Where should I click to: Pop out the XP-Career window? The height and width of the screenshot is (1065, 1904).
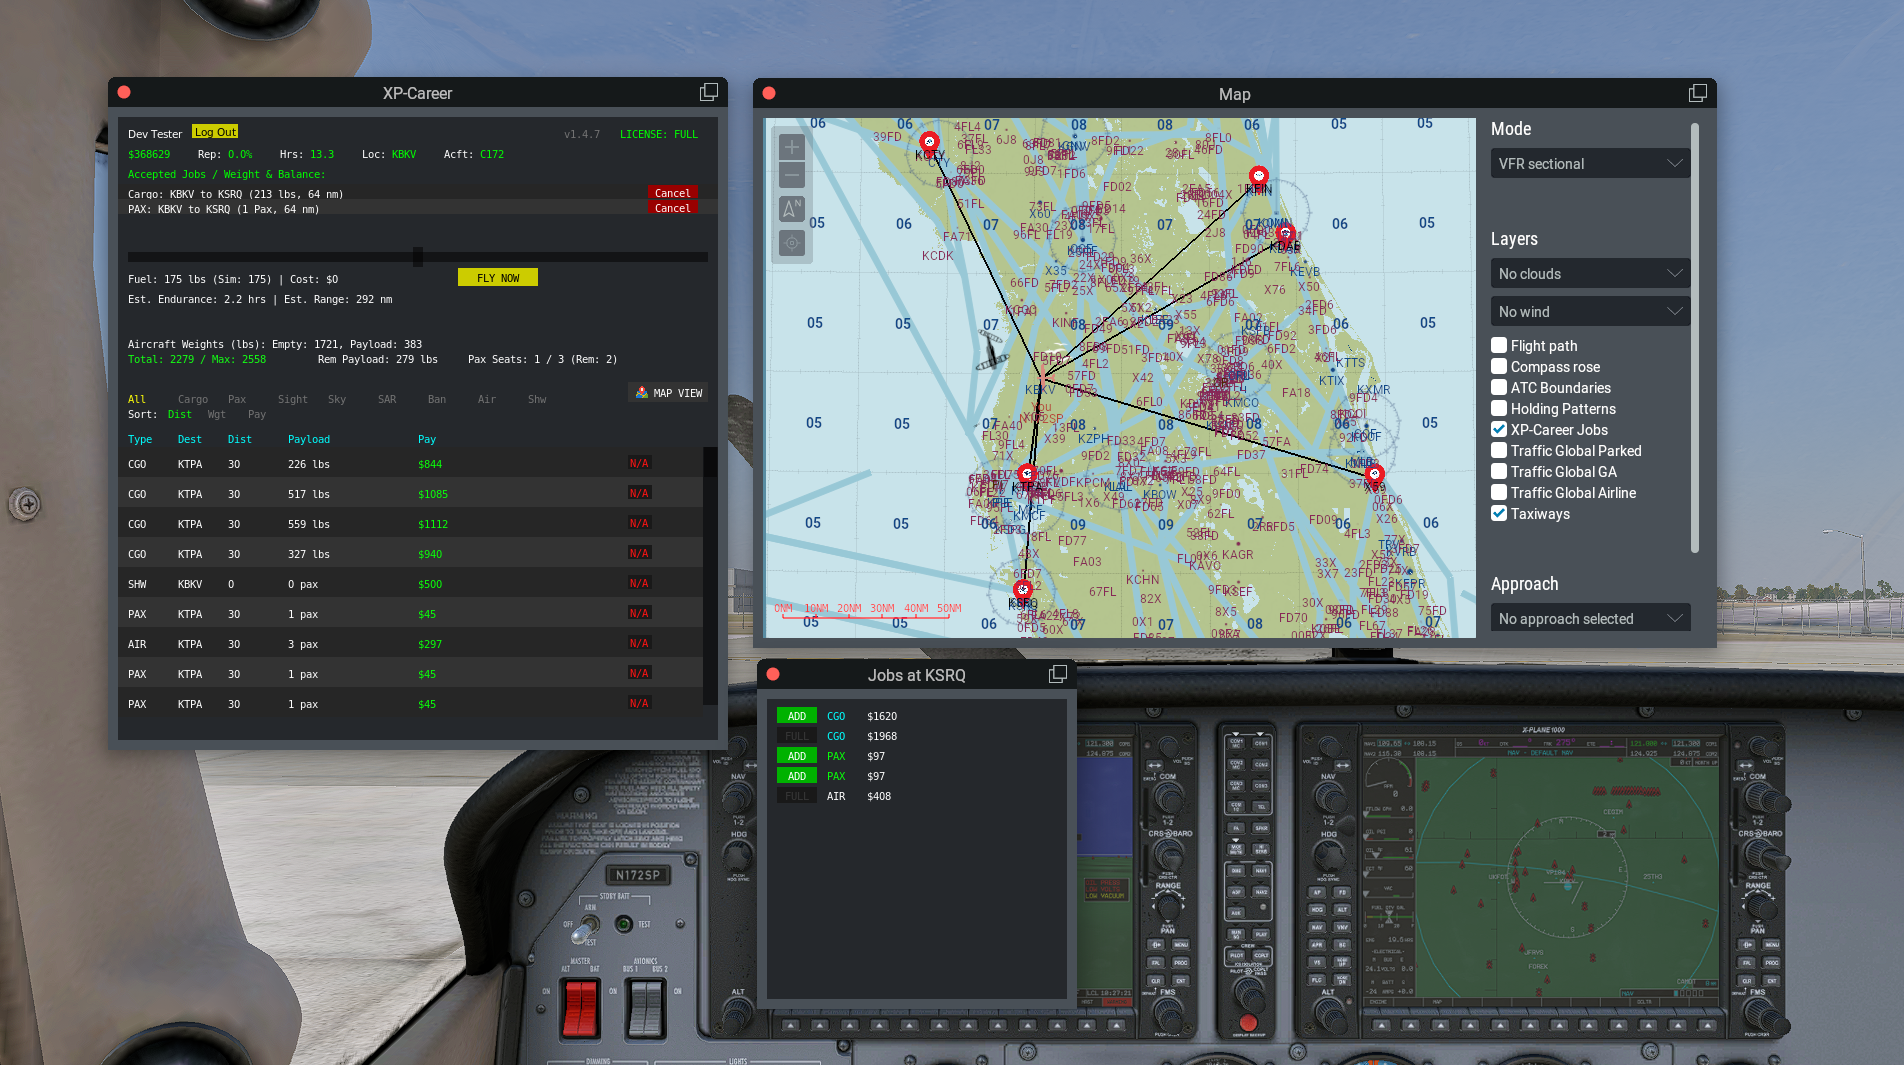pyautogui.click(x=708, y=93)
